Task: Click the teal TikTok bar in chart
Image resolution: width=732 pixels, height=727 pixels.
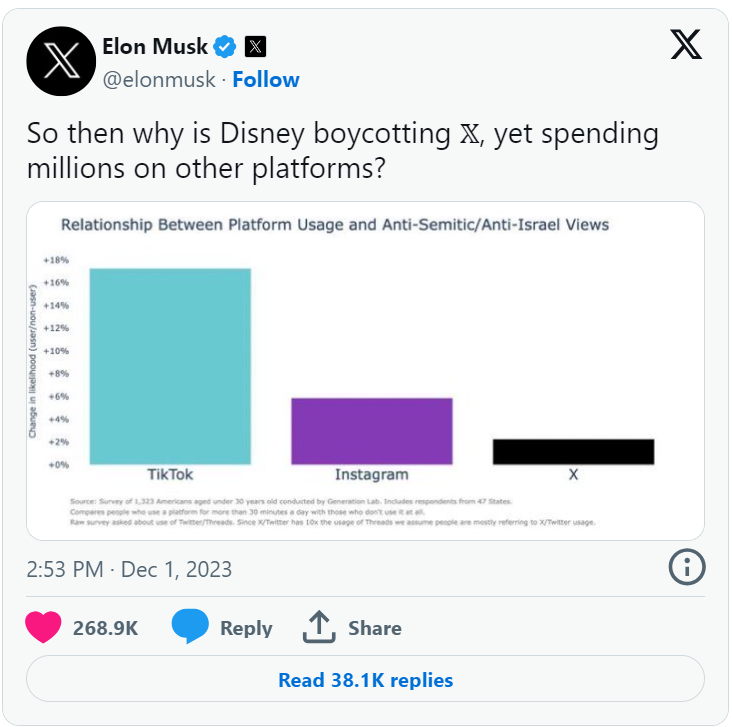Action: point(170,367)
